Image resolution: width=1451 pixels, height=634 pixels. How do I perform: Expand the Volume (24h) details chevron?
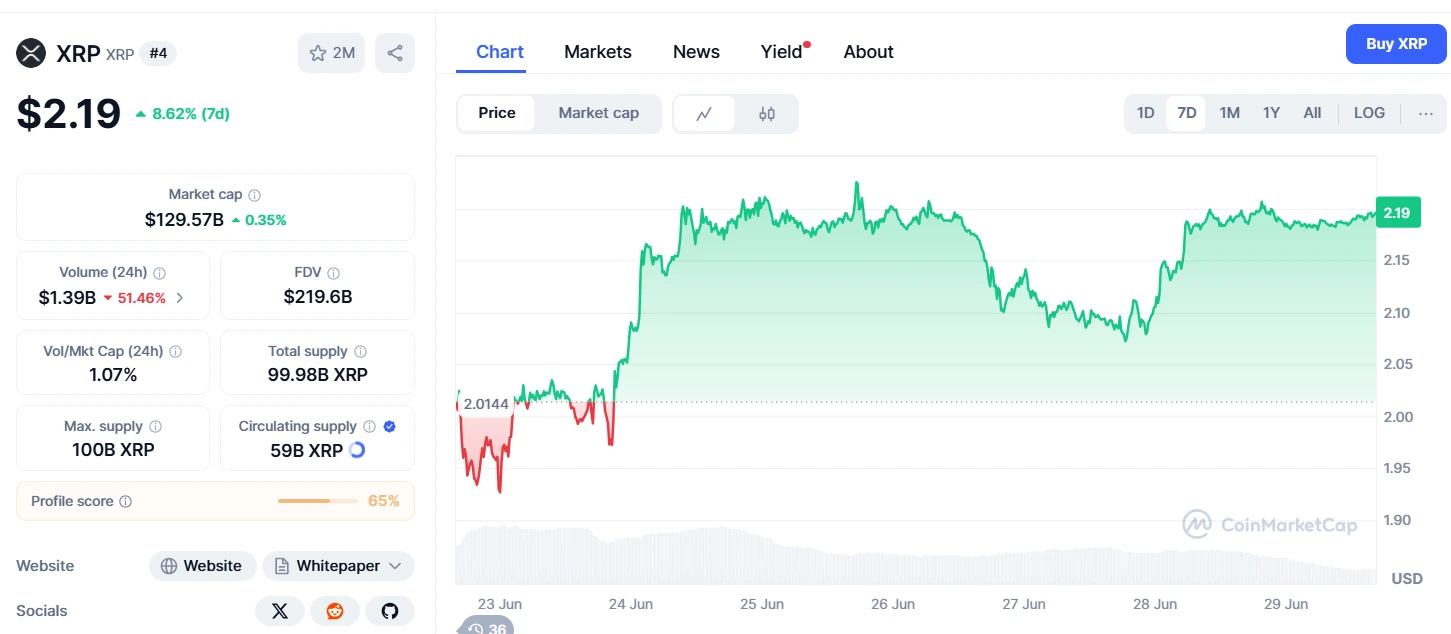click(178, 296)
